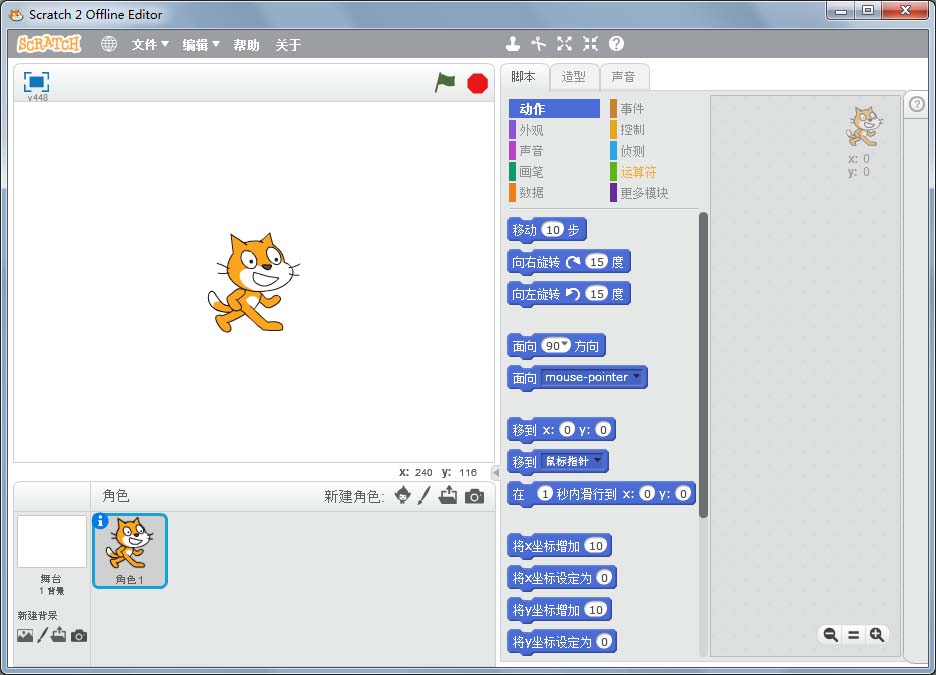The width and height of the screenshot is (936, 675).
Task: Open the 文件 menu
Action: coord(150,45)
